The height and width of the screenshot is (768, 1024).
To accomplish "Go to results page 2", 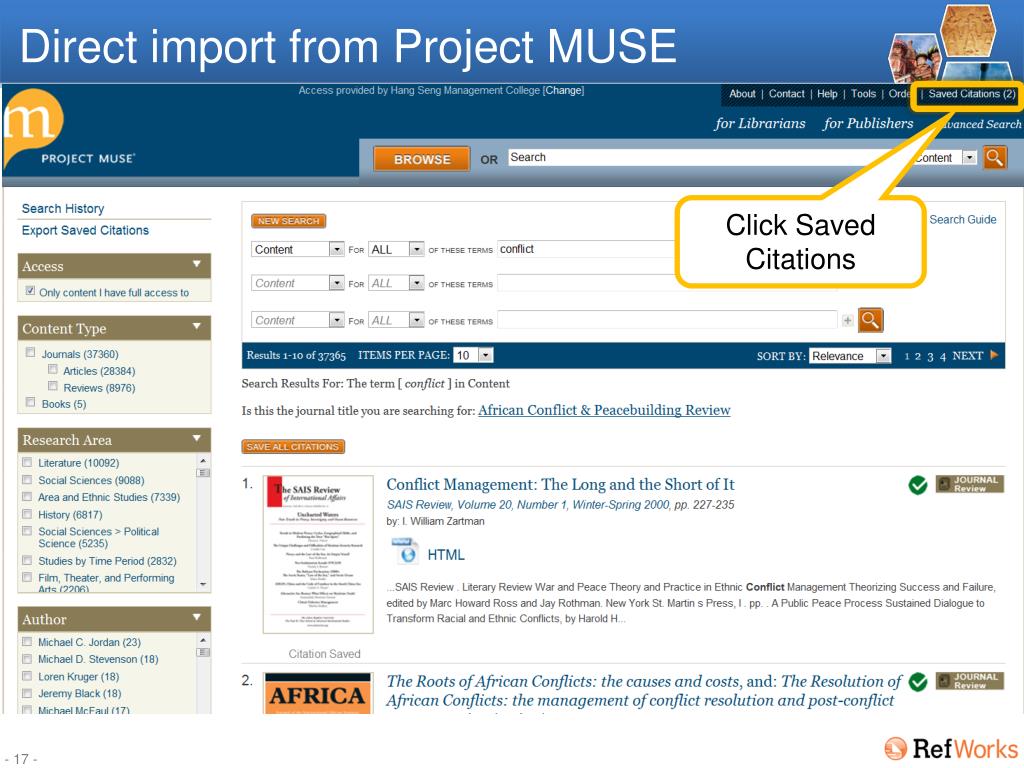I will click(918, 356).
